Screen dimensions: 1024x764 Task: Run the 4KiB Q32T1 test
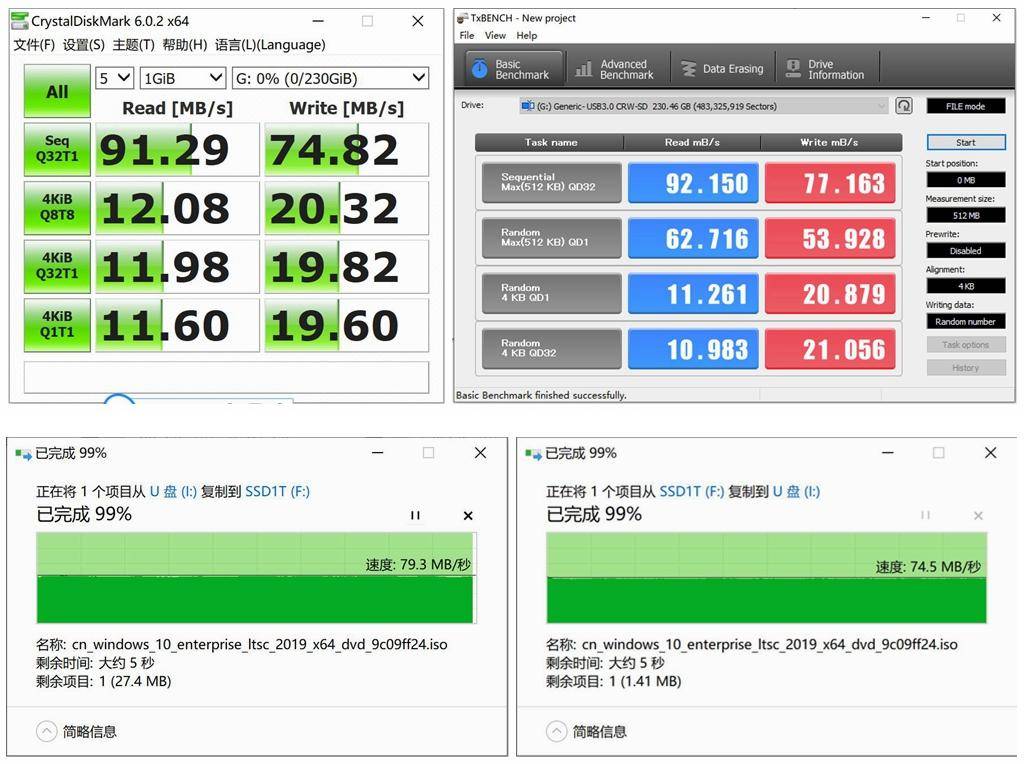click(x=57, y=266)
